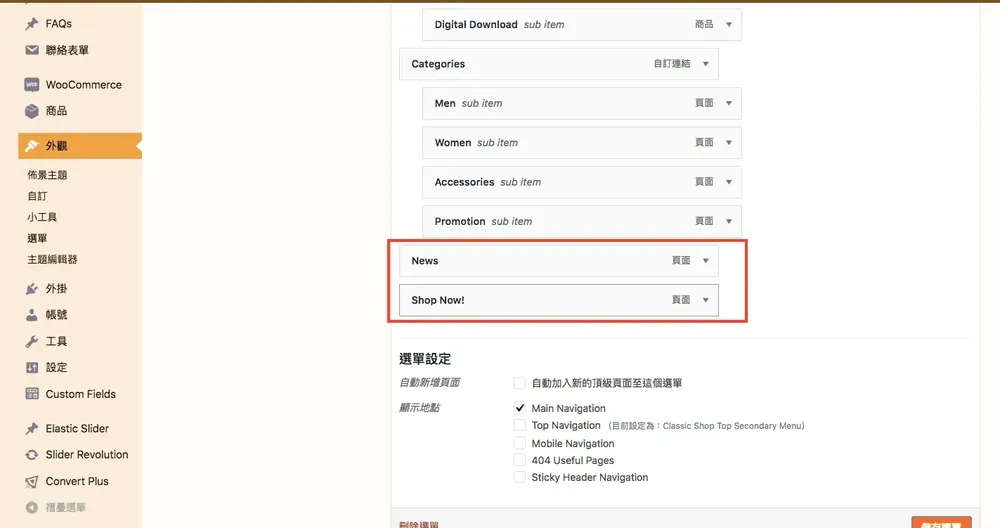This screenshot has height=528, width=1000.
Task: Select the Digital Download menu item title
Action: coord(476,24)
